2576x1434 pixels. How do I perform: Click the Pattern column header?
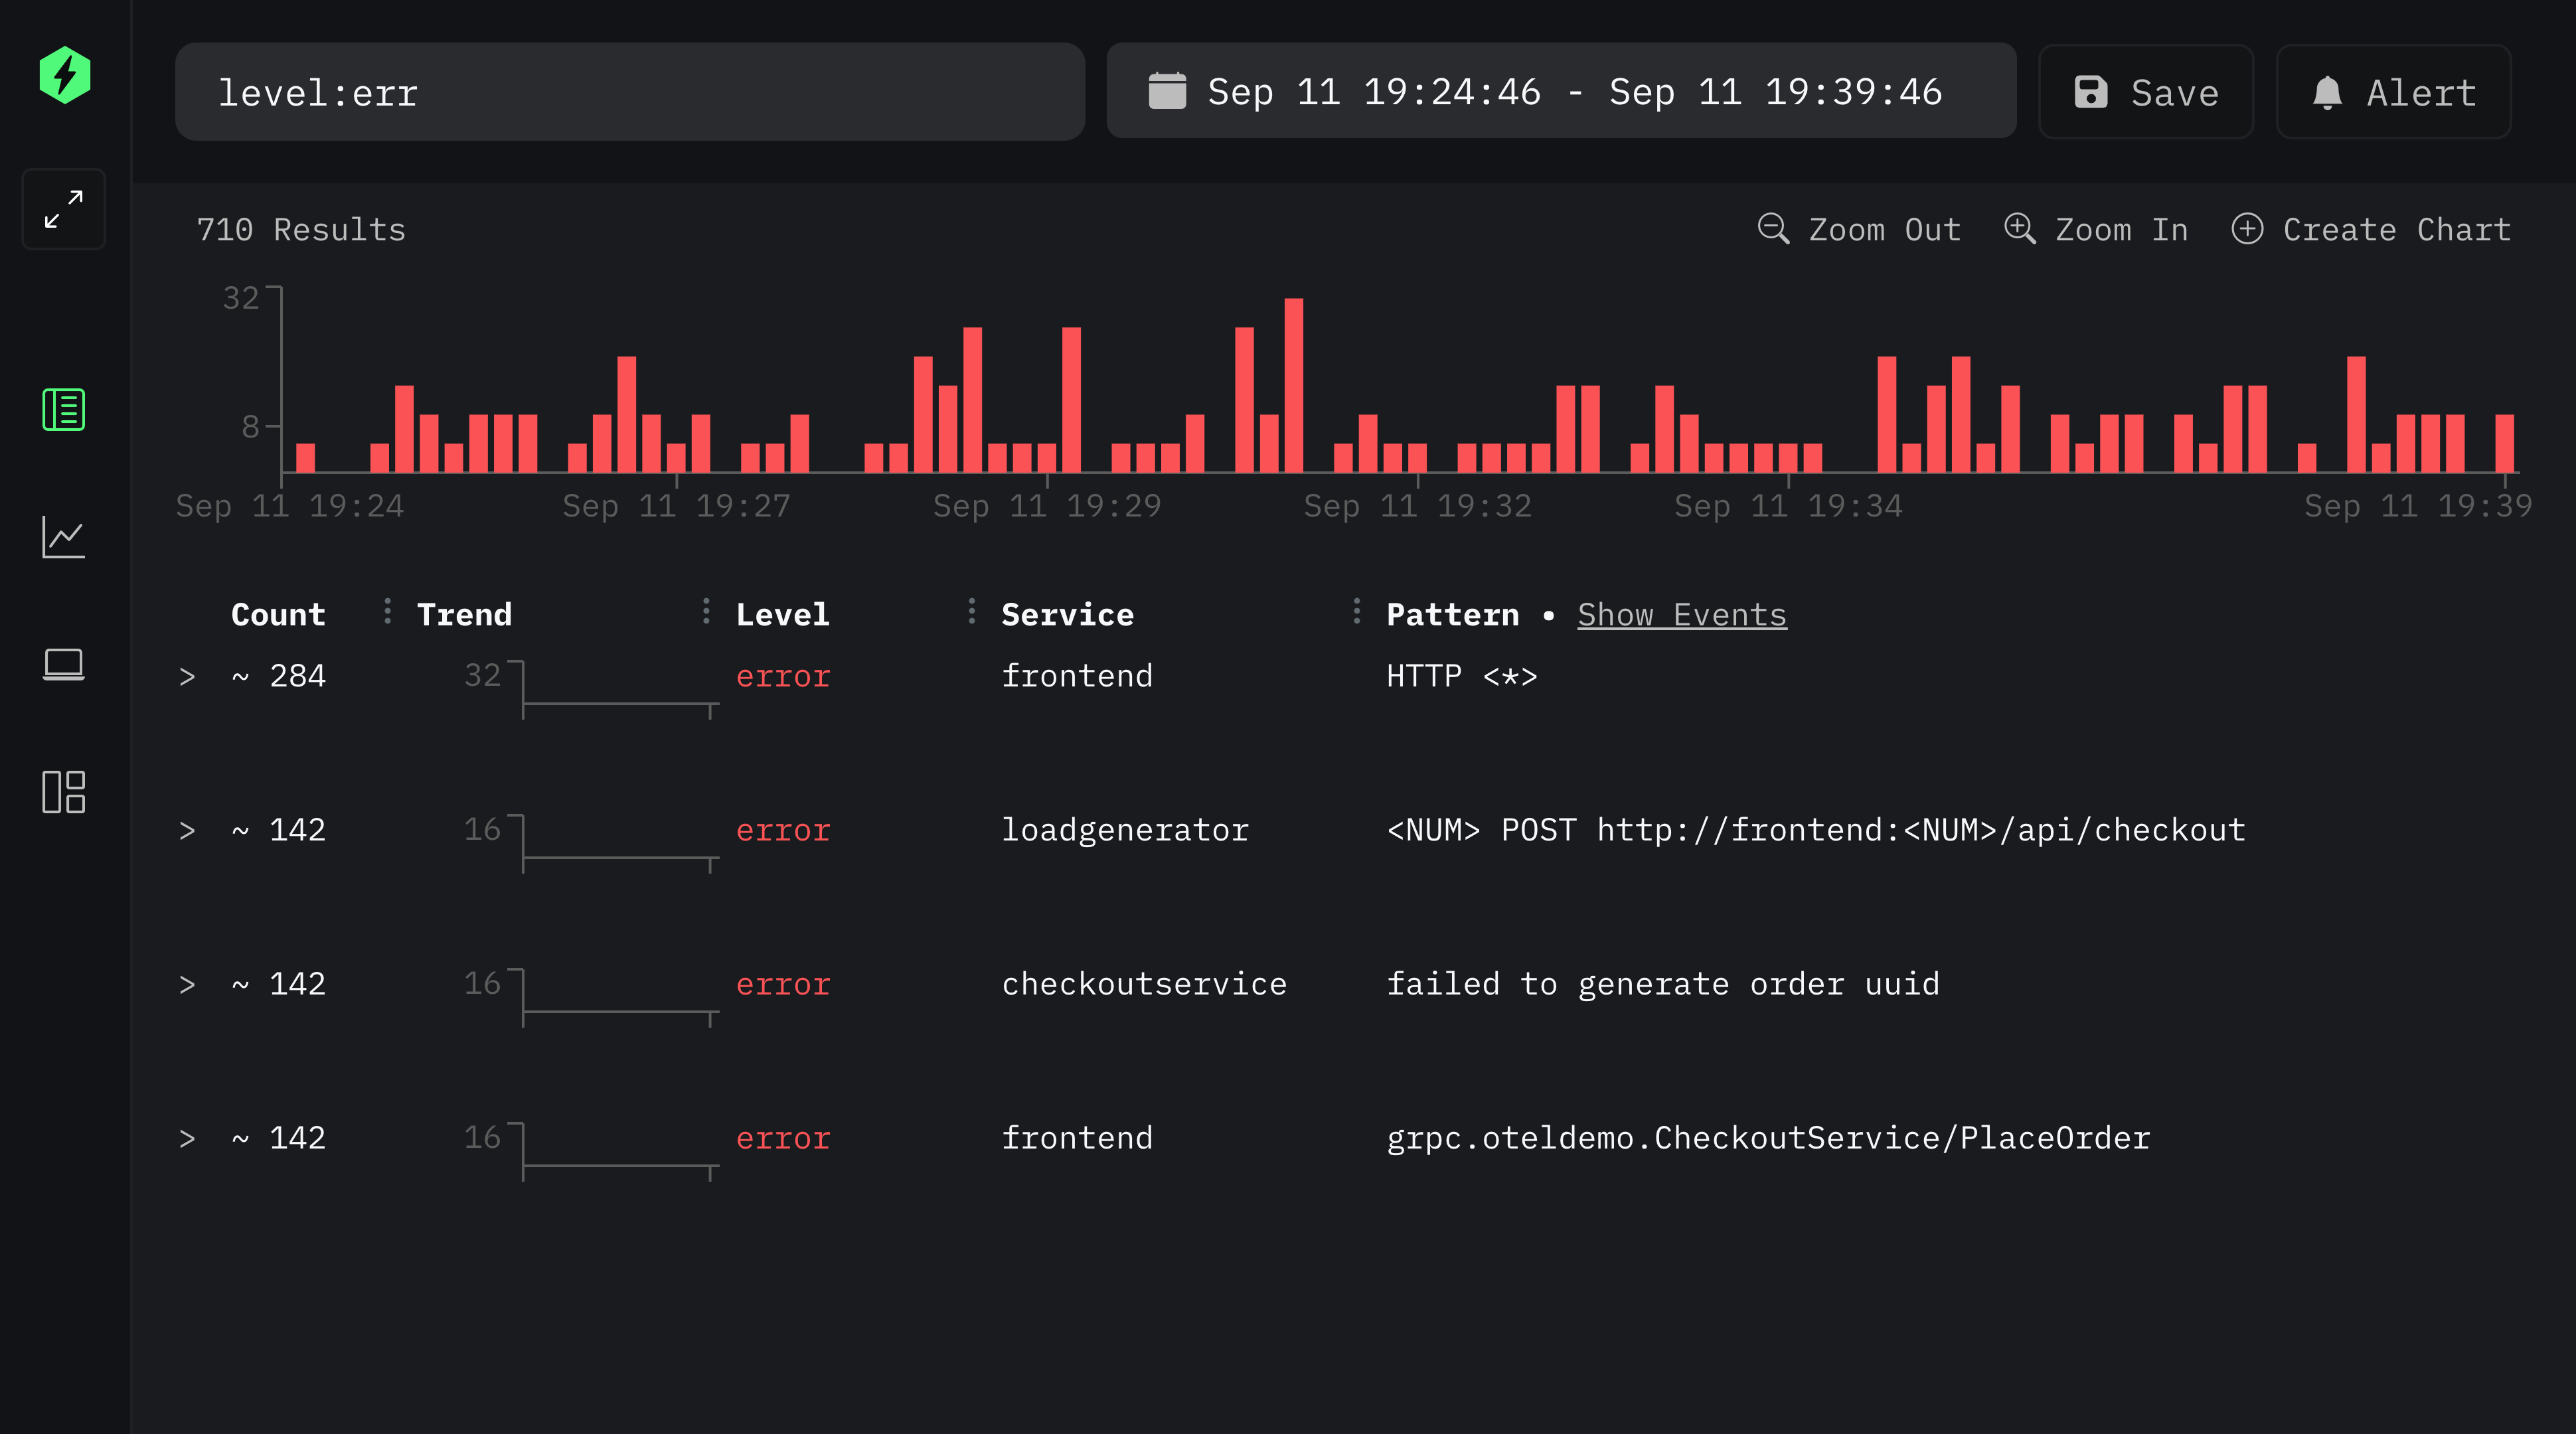pyautogui.click(x=1453, y=614)
